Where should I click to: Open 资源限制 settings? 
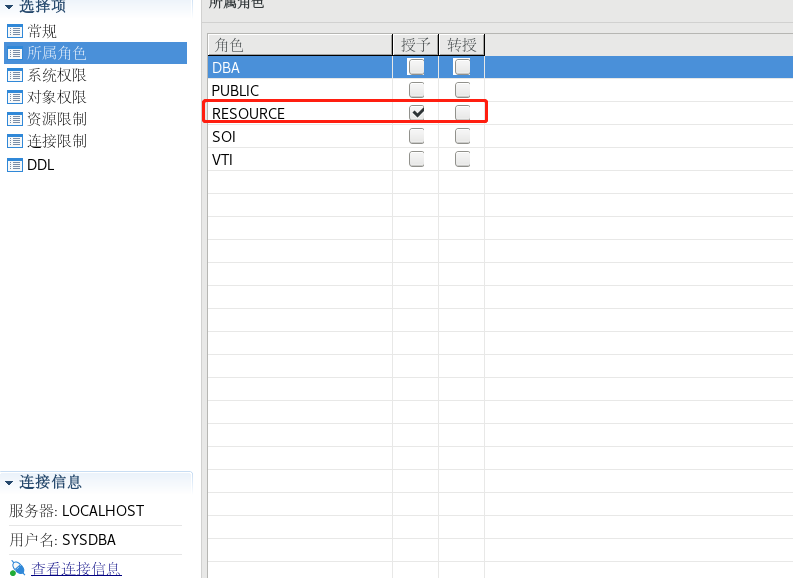tap(57, 119)
